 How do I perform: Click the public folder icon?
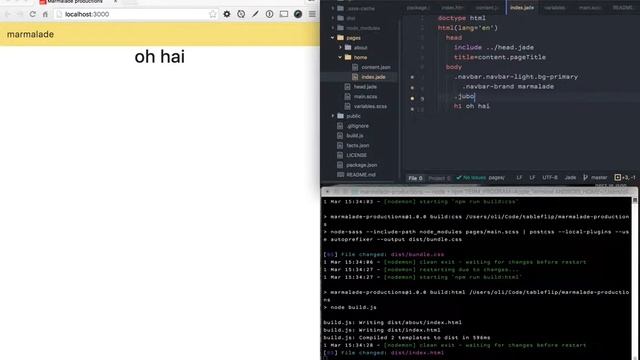(x=340, y=116)
